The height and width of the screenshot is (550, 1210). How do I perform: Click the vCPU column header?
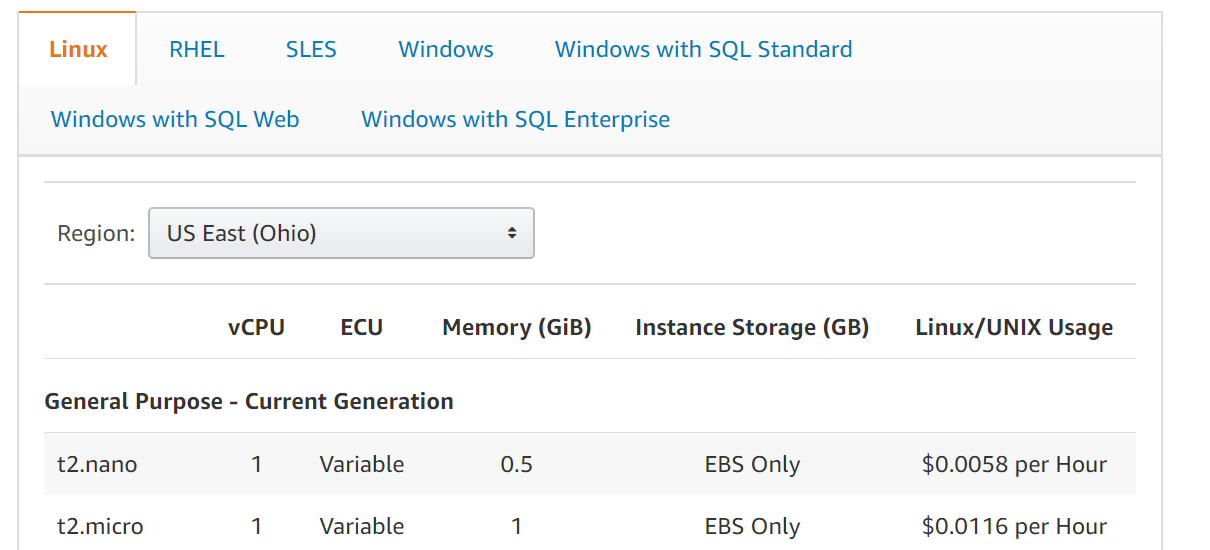point(256,327)
